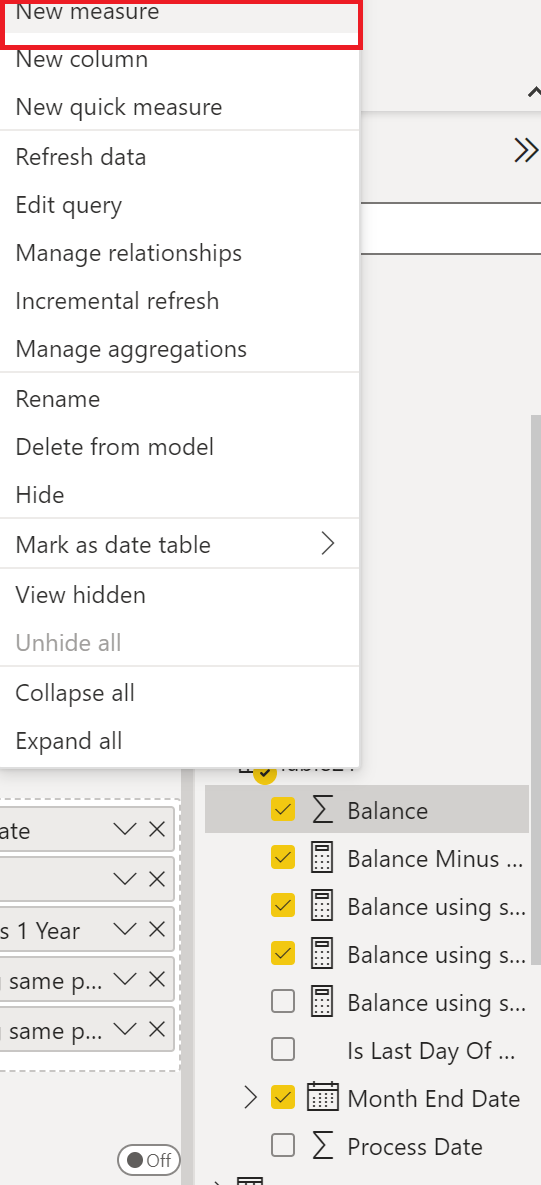Viewport: 541px width, 1185px height.
Task: Uncheck the Month End Date checkbox
Action: pyautogui.click(x=283, y=1098)
